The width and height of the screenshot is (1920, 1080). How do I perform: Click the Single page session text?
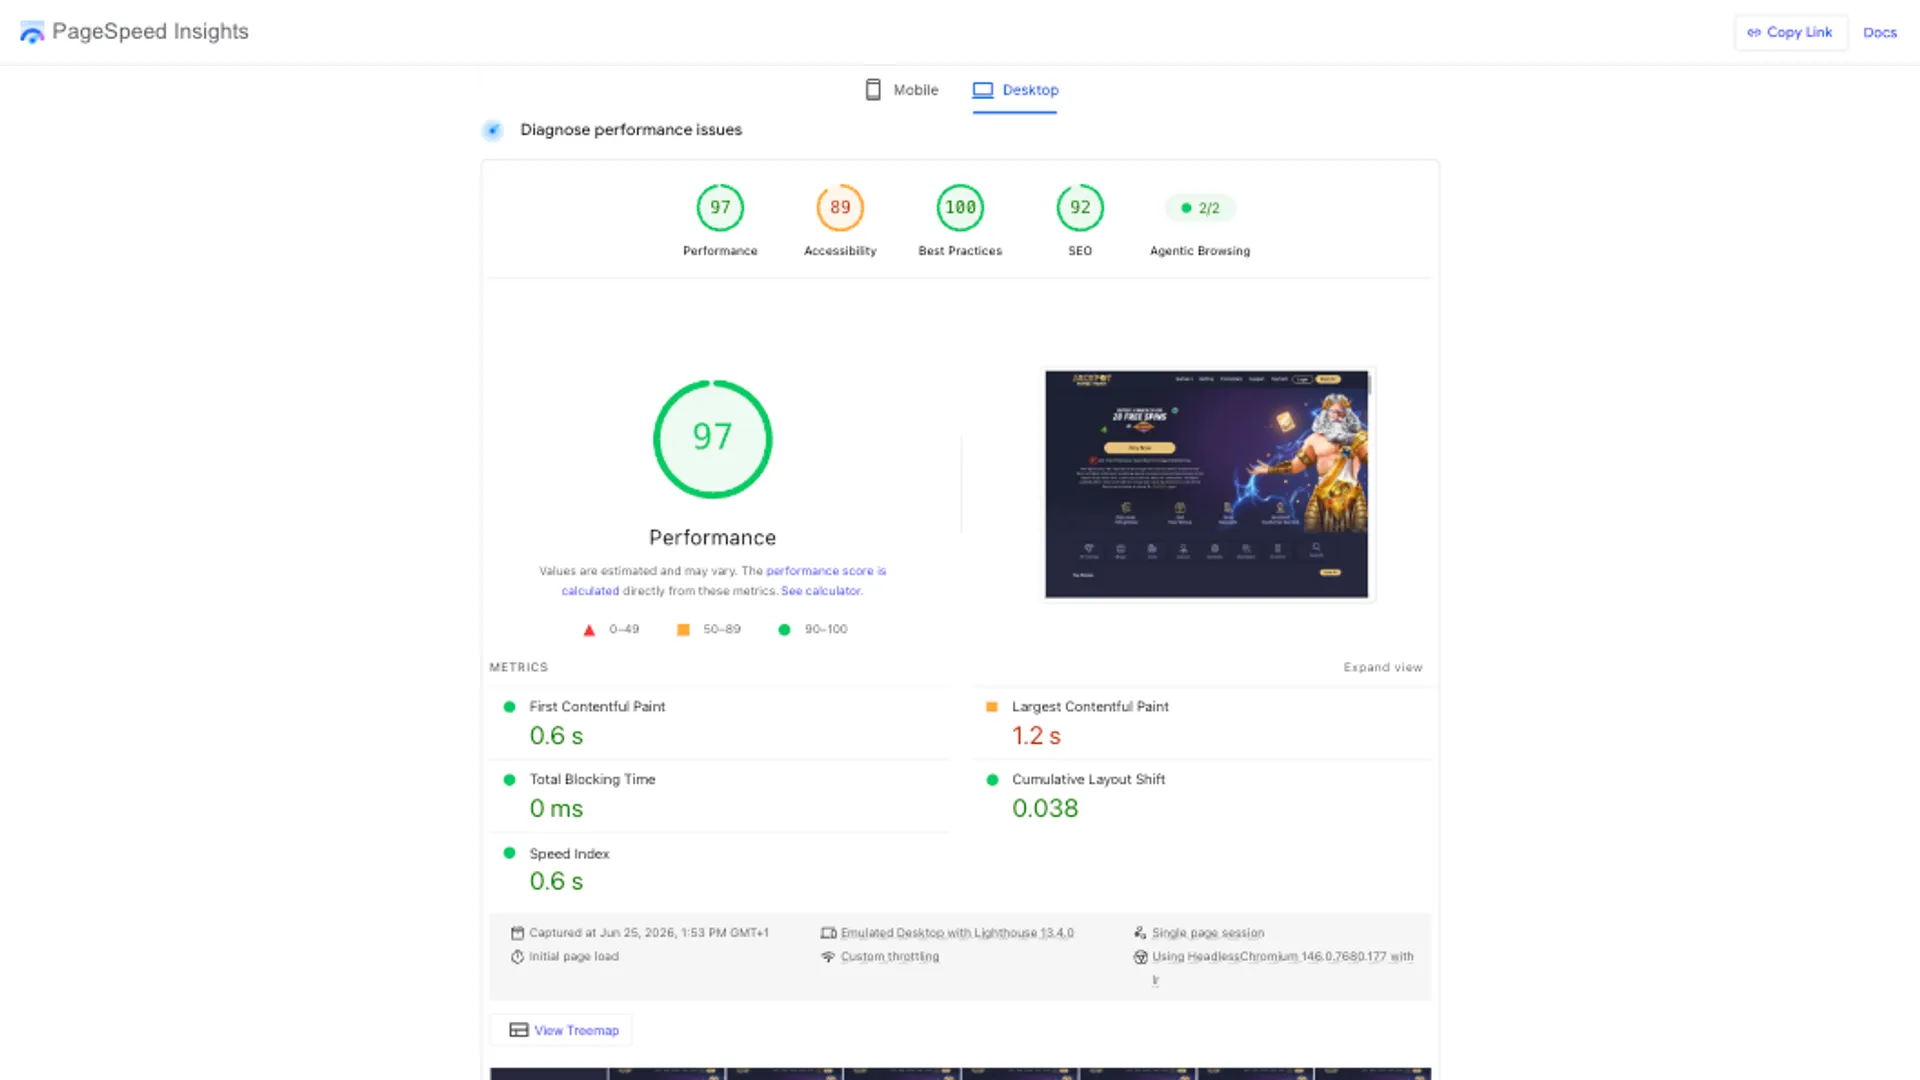point(1208,933)
